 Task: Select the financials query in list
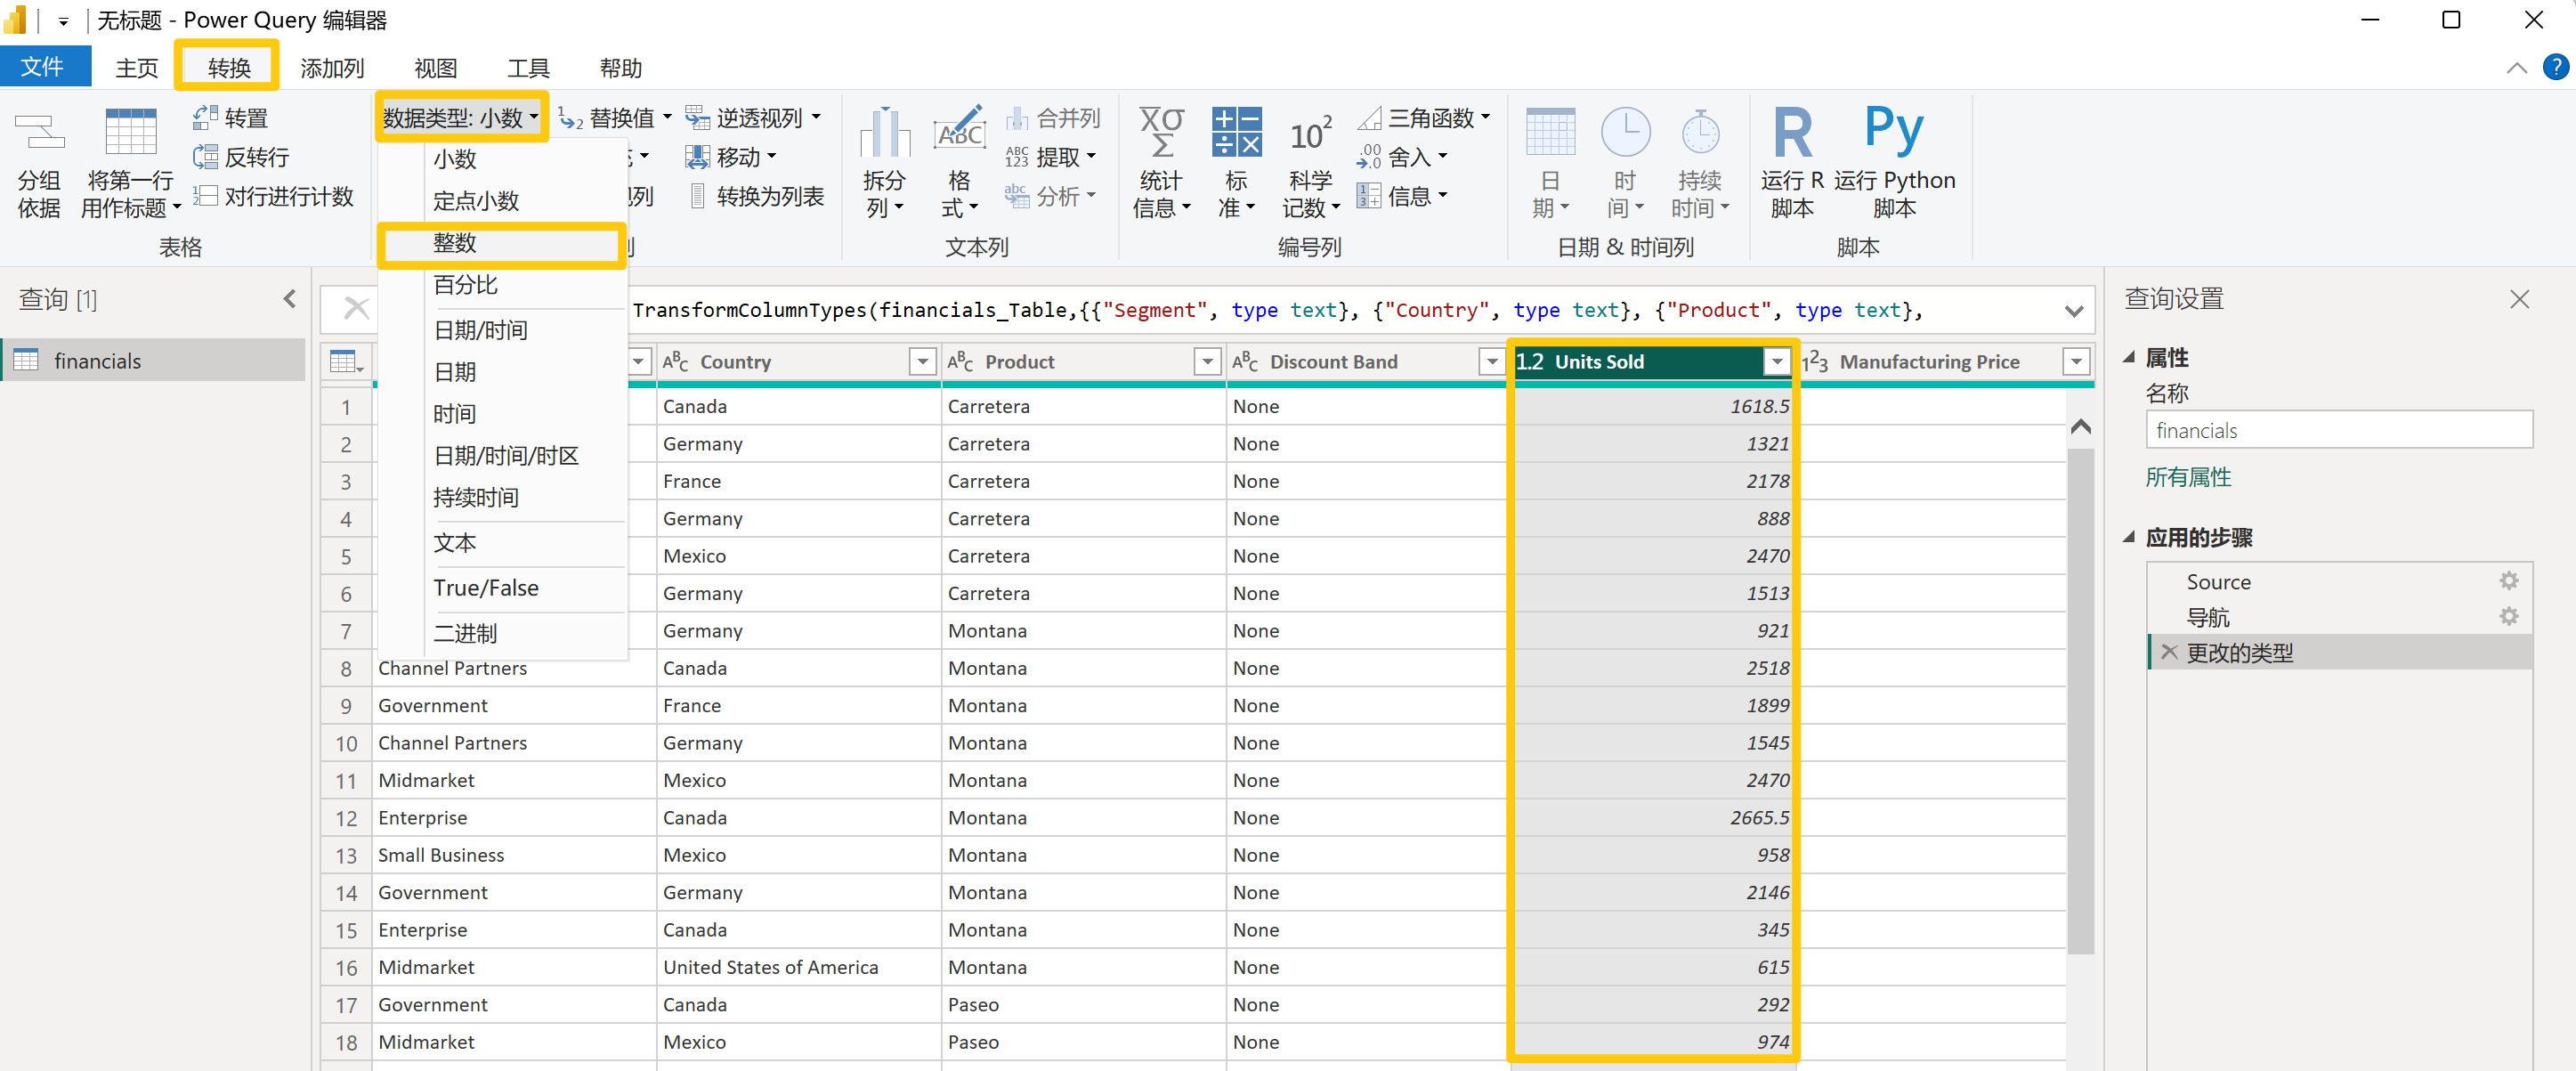pos(97,361)
